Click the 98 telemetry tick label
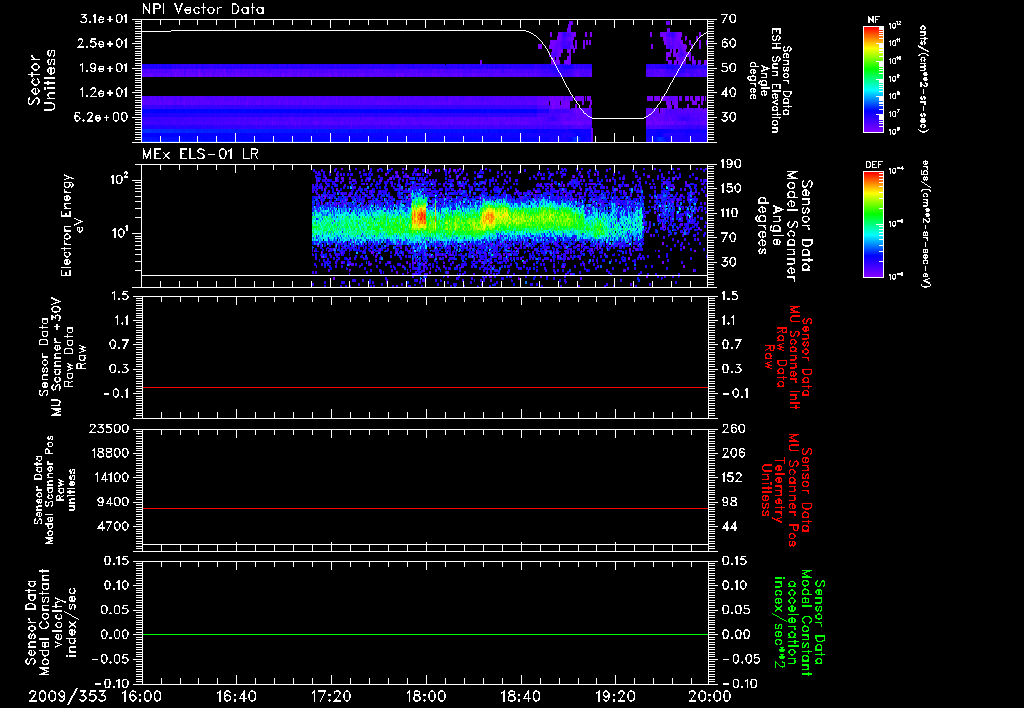This screenshot has height=708, width=1024. [729, 502]
